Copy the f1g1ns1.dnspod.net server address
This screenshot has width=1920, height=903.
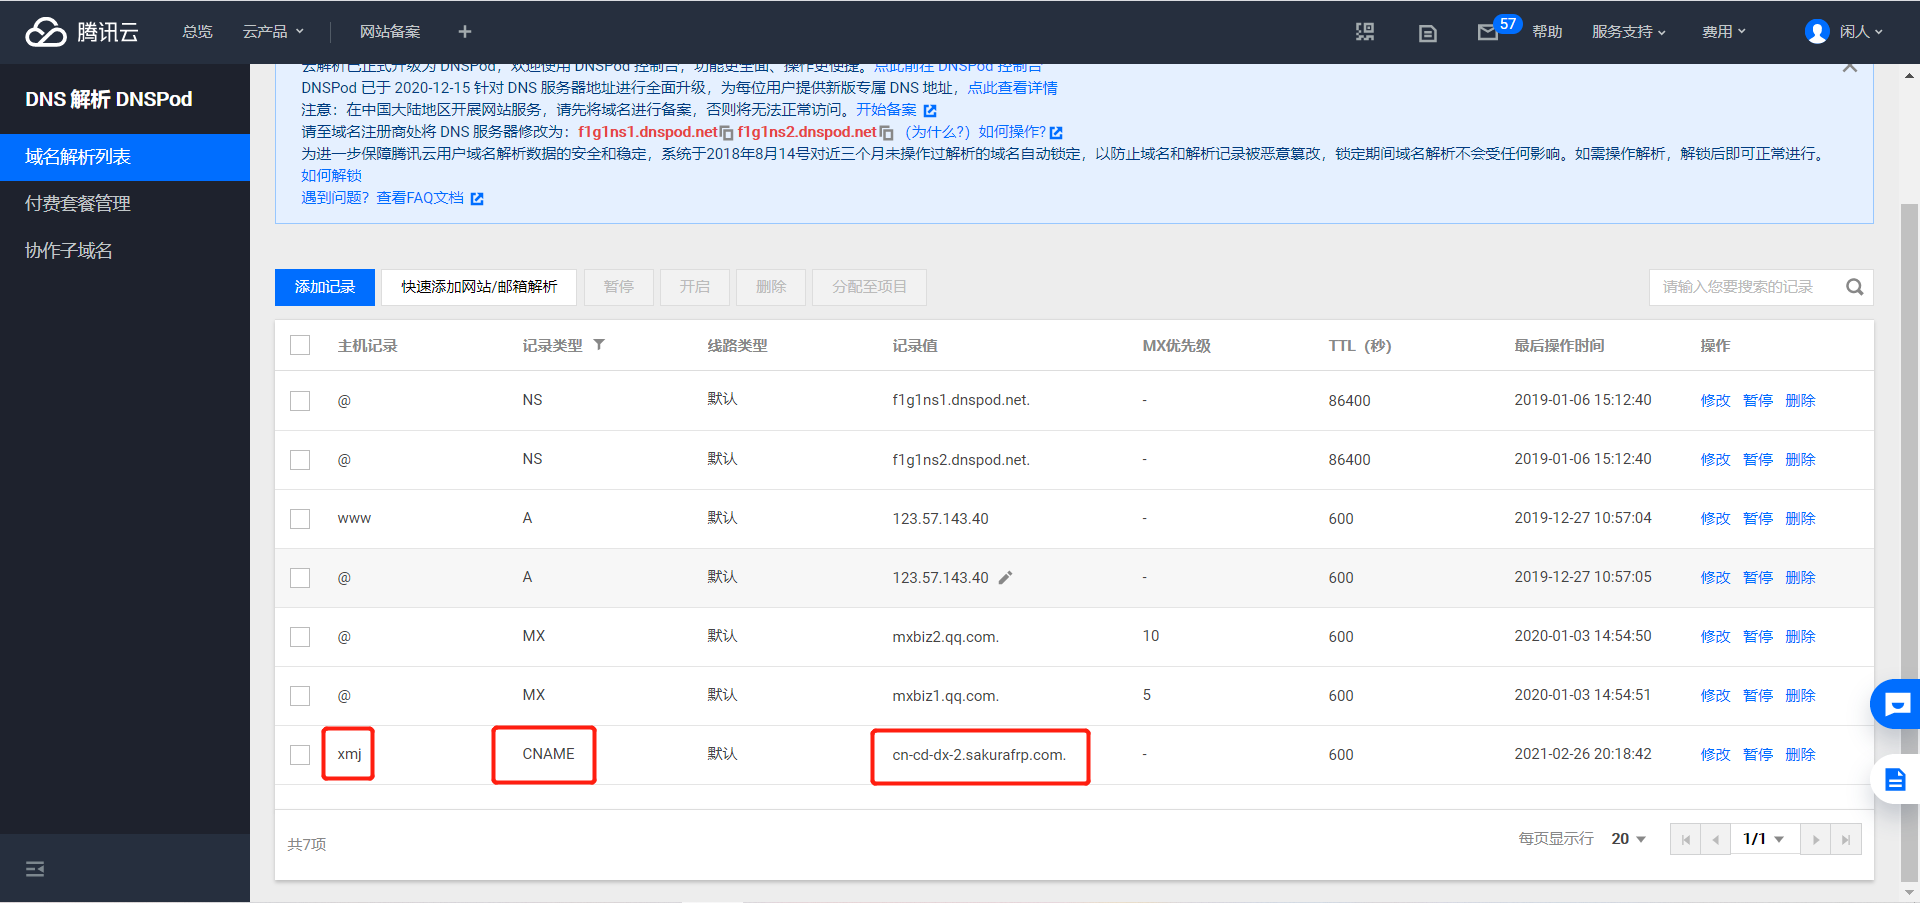[x=727, y=133]
